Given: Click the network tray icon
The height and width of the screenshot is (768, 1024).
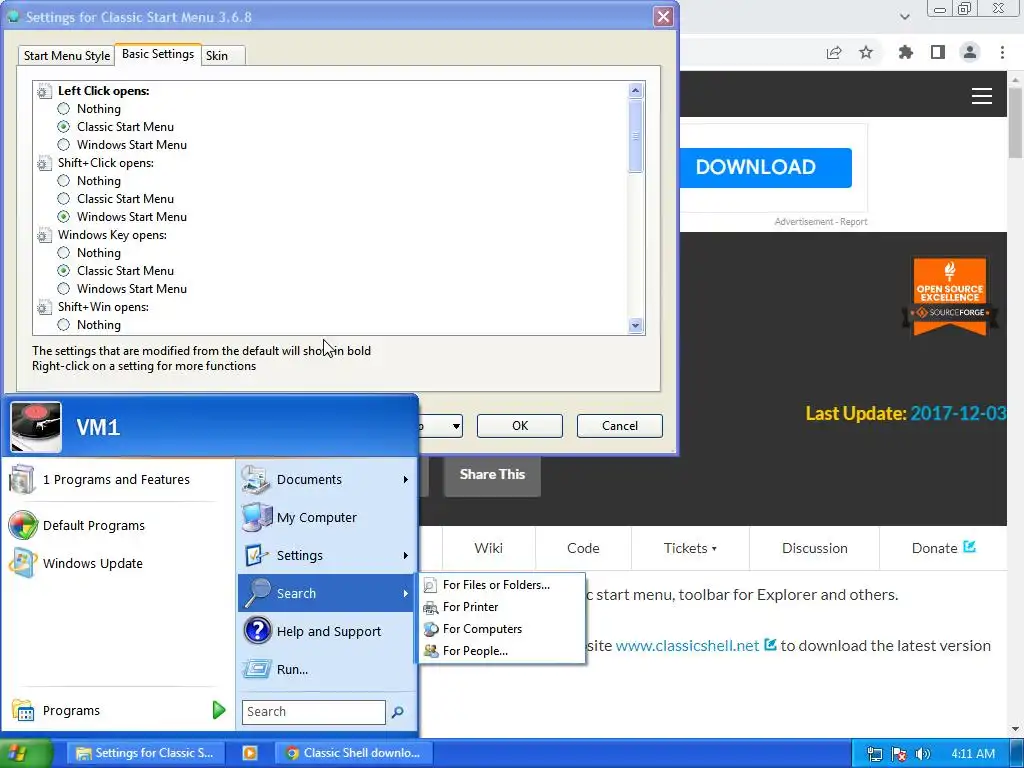Looking at the screenshot, I should pyautogui.click(x=875, y=754).
